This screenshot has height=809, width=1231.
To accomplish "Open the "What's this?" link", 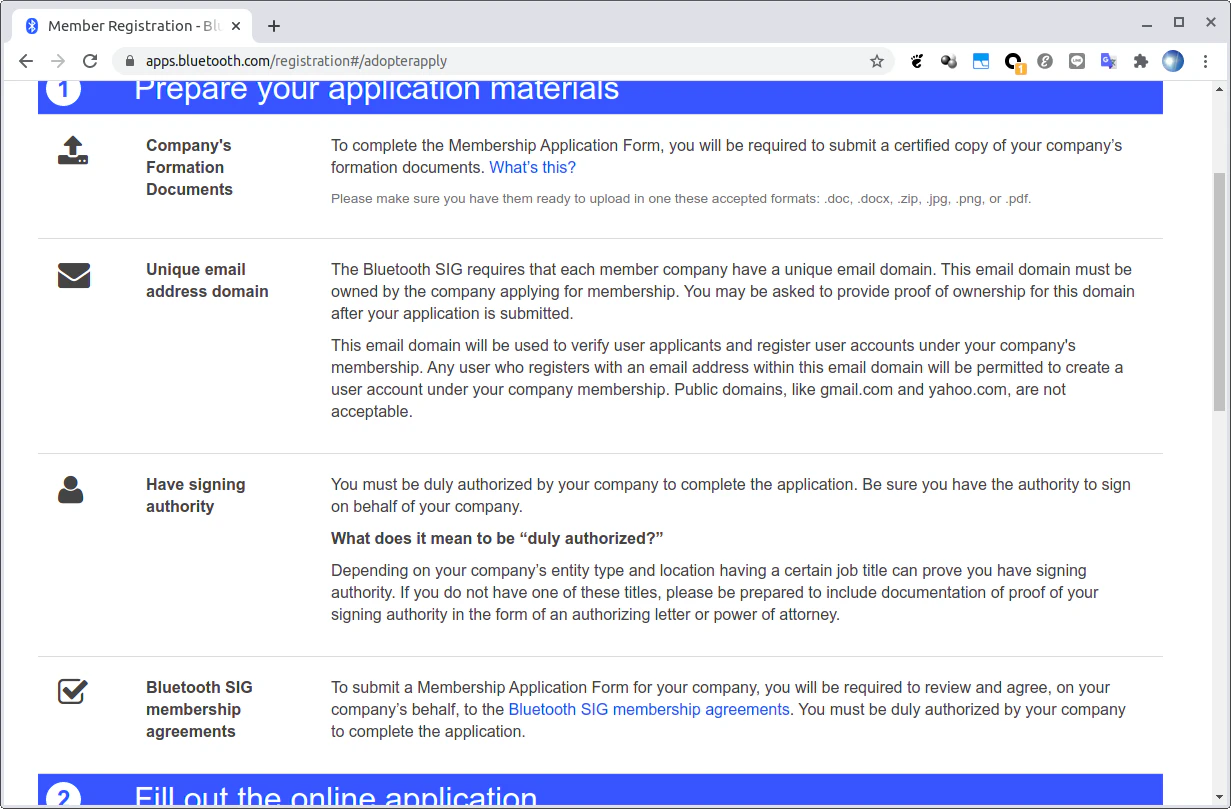I will click(x=532, y=167).
